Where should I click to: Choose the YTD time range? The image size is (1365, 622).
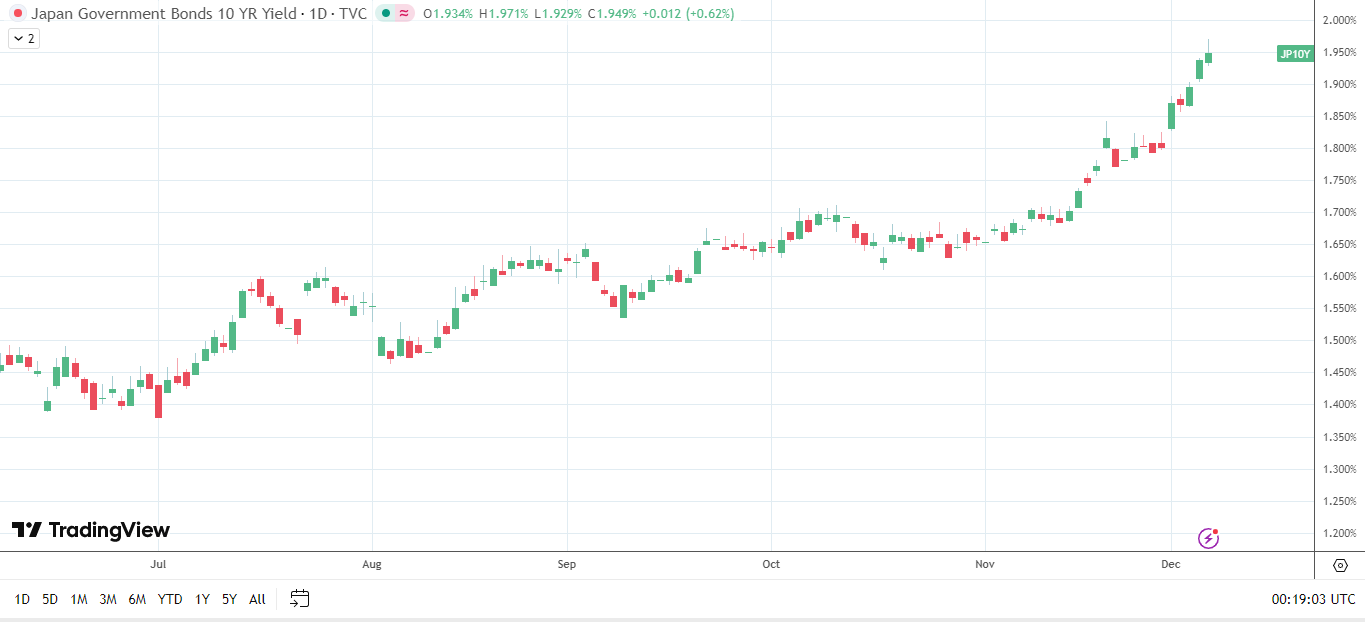click(170, 599)
